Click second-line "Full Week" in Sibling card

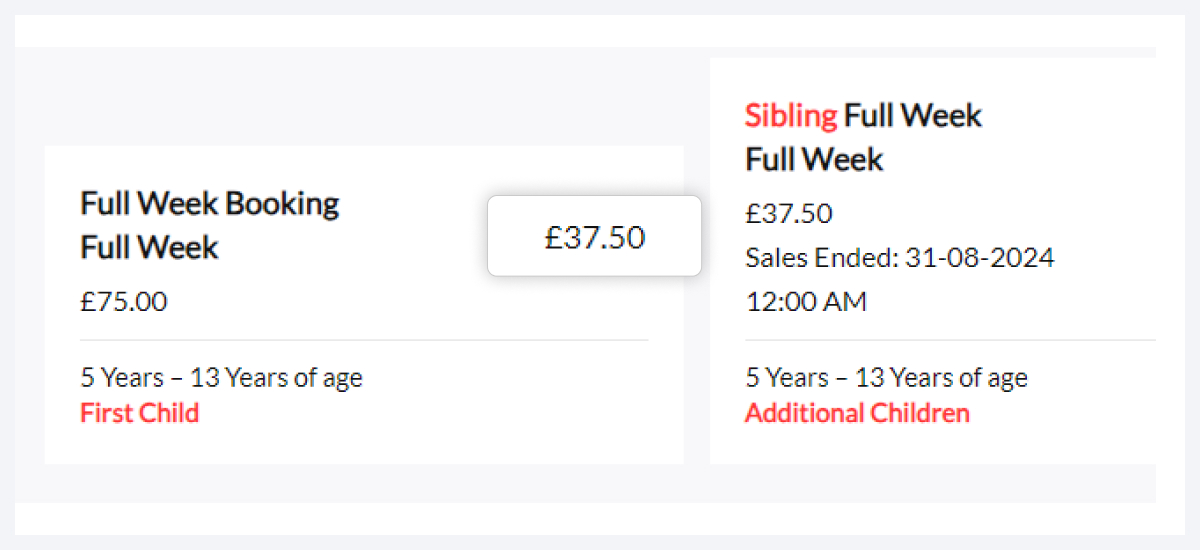click(x=814, y=160)
